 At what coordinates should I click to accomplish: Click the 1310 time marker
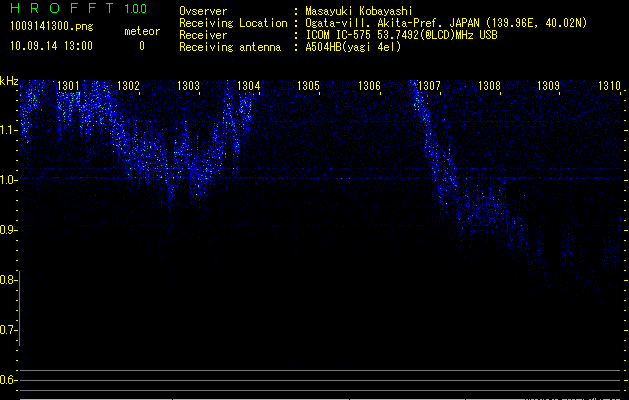[609, 86]
